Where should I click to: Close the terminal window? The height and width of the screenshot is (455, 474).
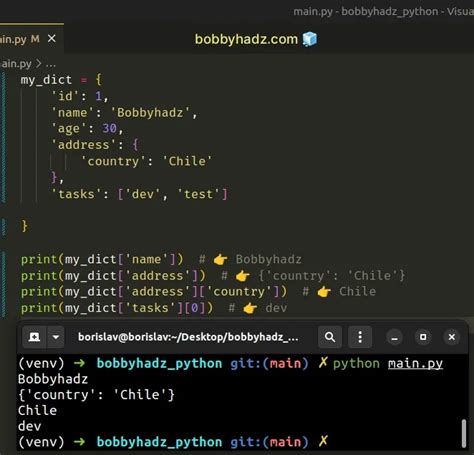click(x=452, y=337)
